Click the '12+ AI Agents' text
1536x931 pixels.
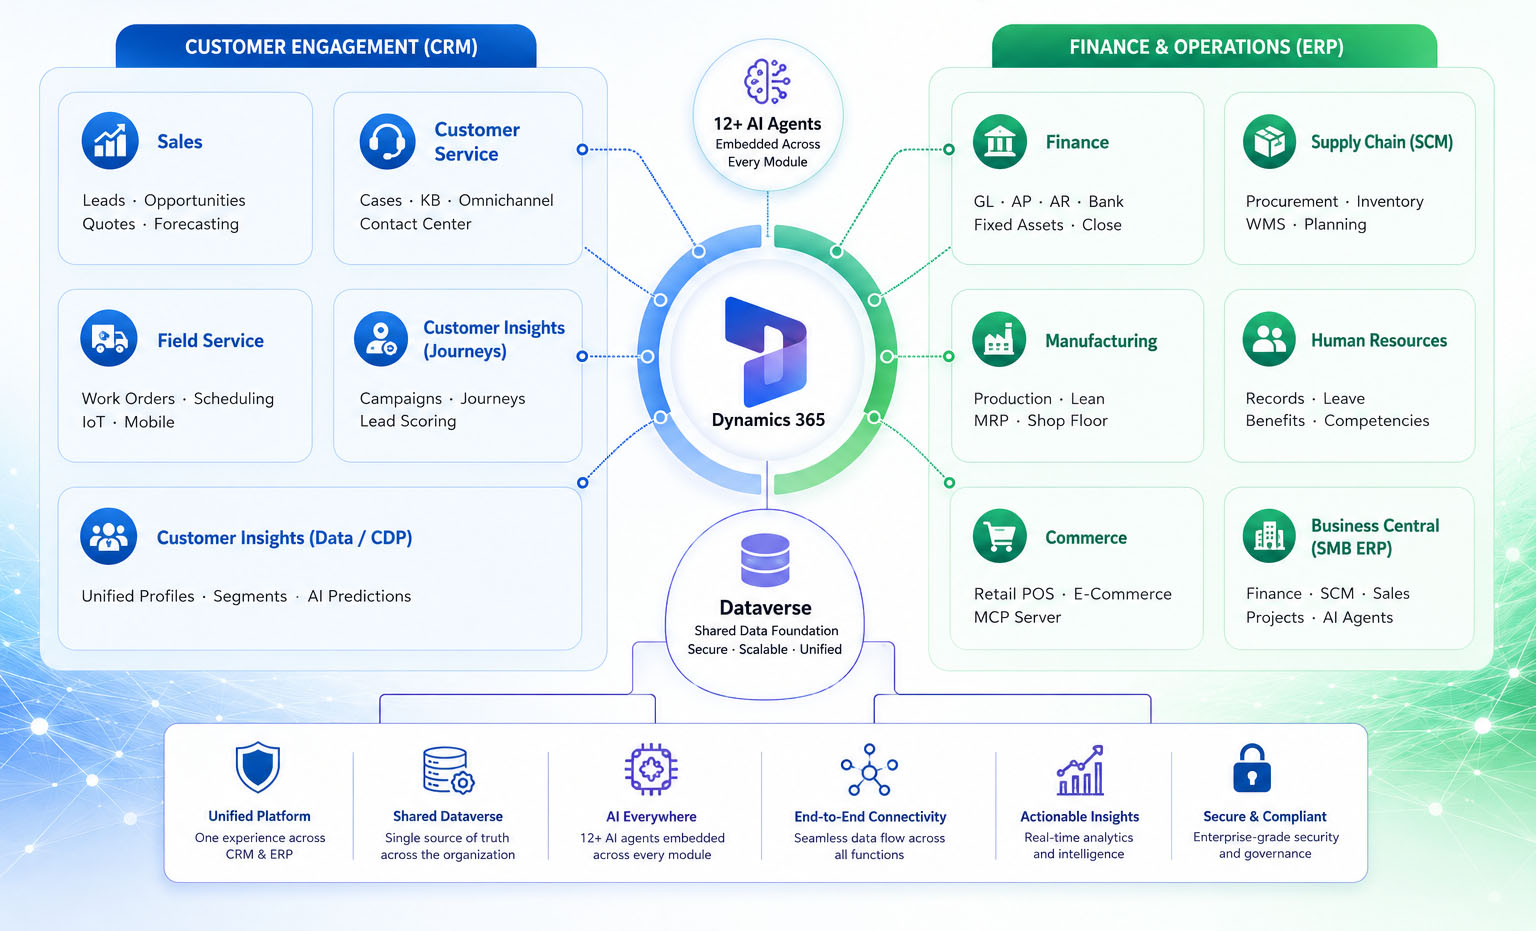pyautogui.click(x=767, y=124)
